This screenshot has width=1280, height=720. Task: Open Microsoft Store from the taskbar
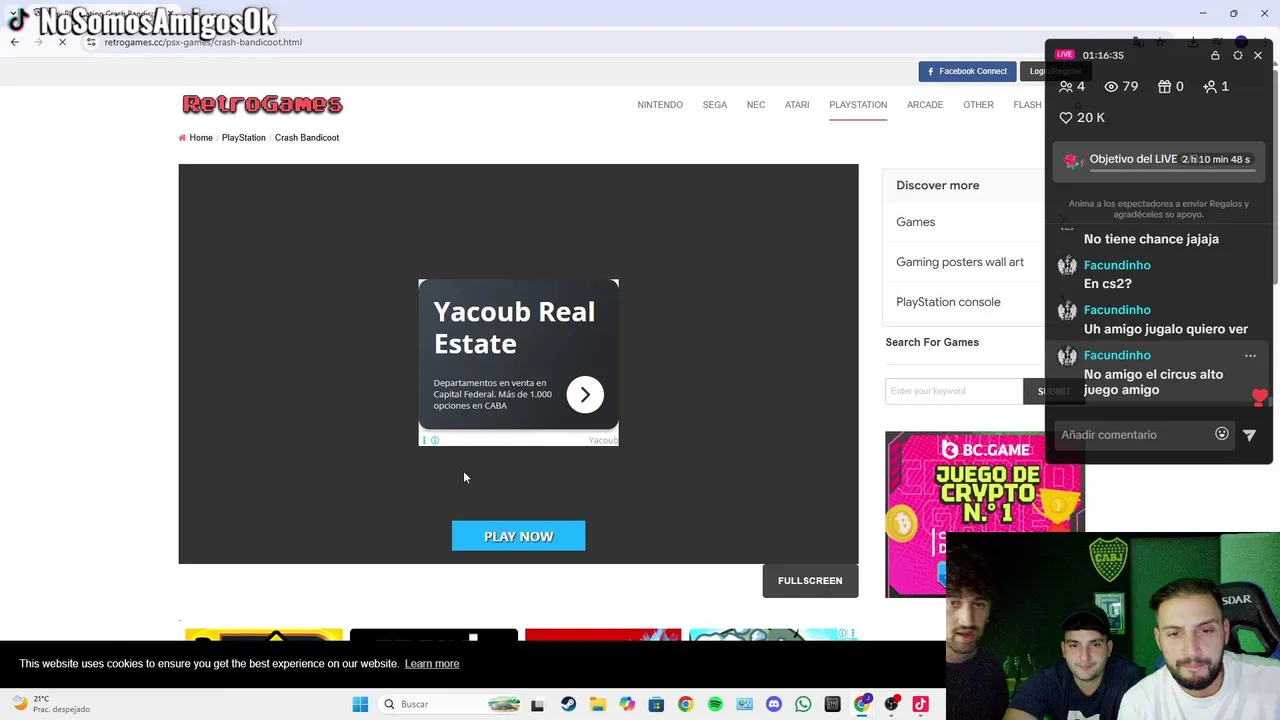[x=656, y=705]
